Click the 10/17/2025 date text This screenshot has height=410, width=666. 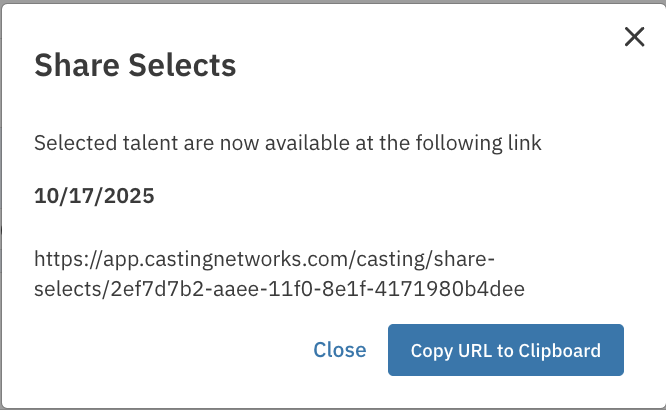tap(94, 196)
